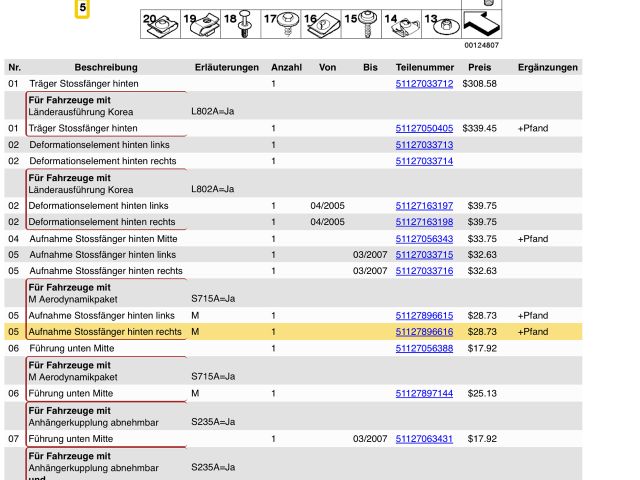Screen dimensions: 640x480
Task: Open part number 51127033712 link
Action: click(424, 84)
